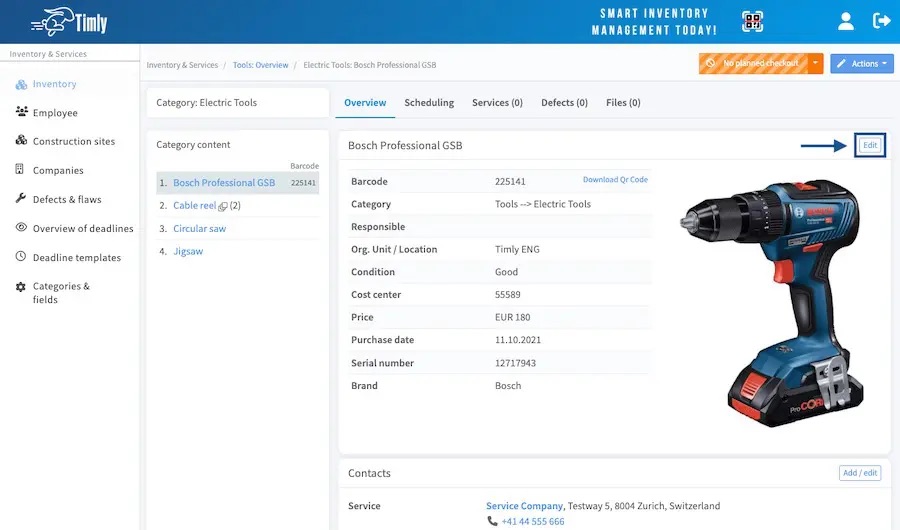Click pencil icon on Actions button

841,64
